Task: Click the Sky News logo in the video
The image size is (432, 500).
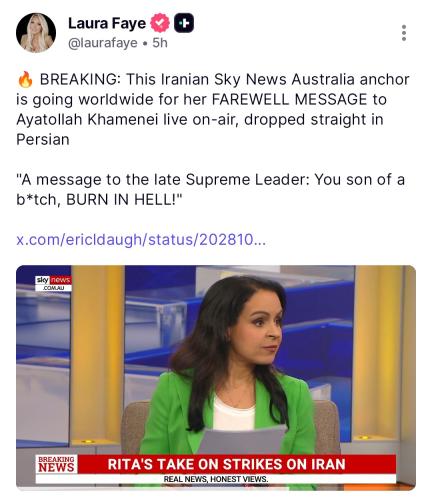Action: pos(53,280)
